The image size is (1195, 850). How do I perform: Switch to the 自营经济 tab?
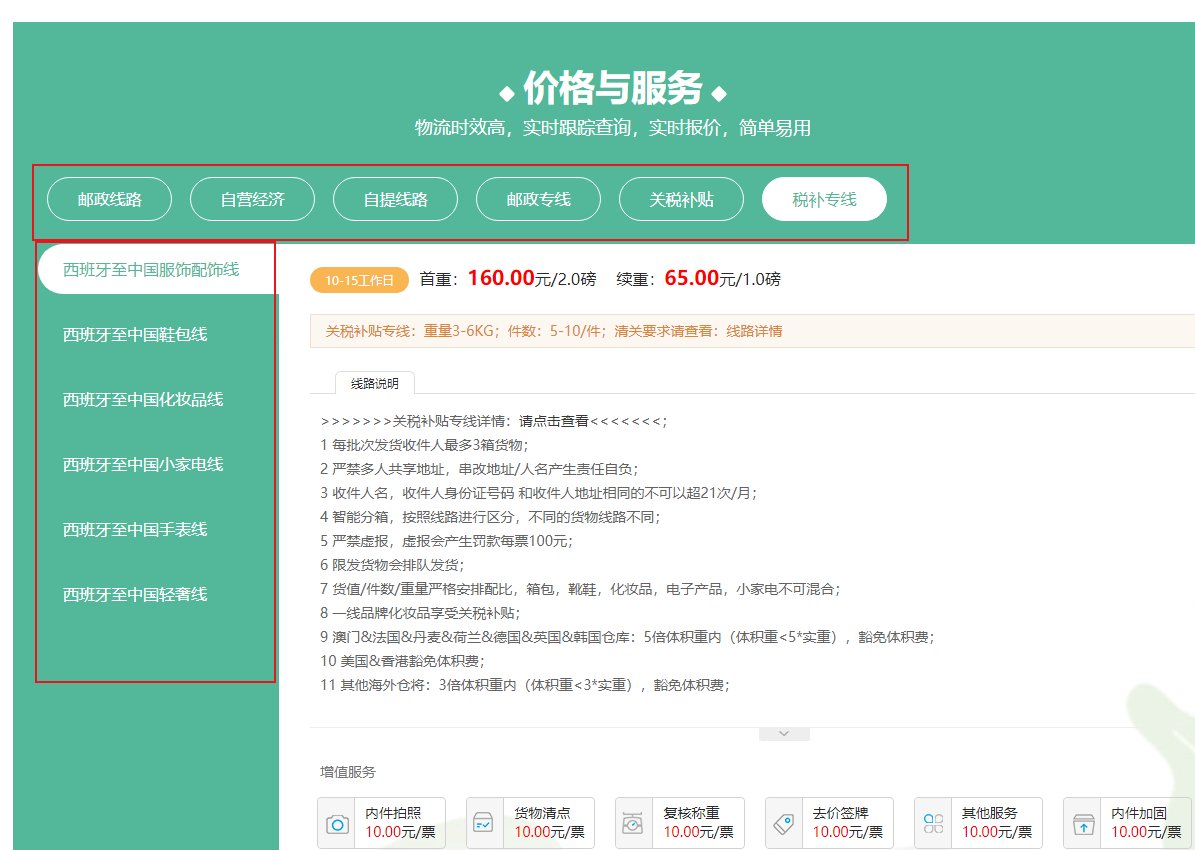tap(252, 200)
